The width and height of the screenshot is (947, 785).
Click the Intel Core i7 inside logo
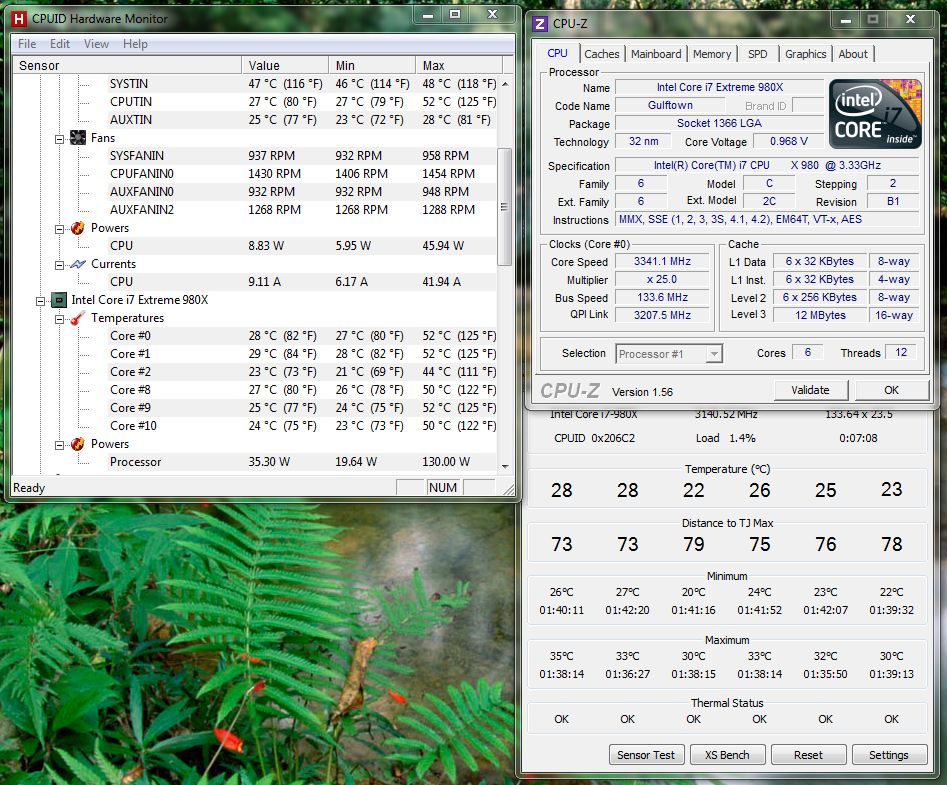tap(875, 114)
